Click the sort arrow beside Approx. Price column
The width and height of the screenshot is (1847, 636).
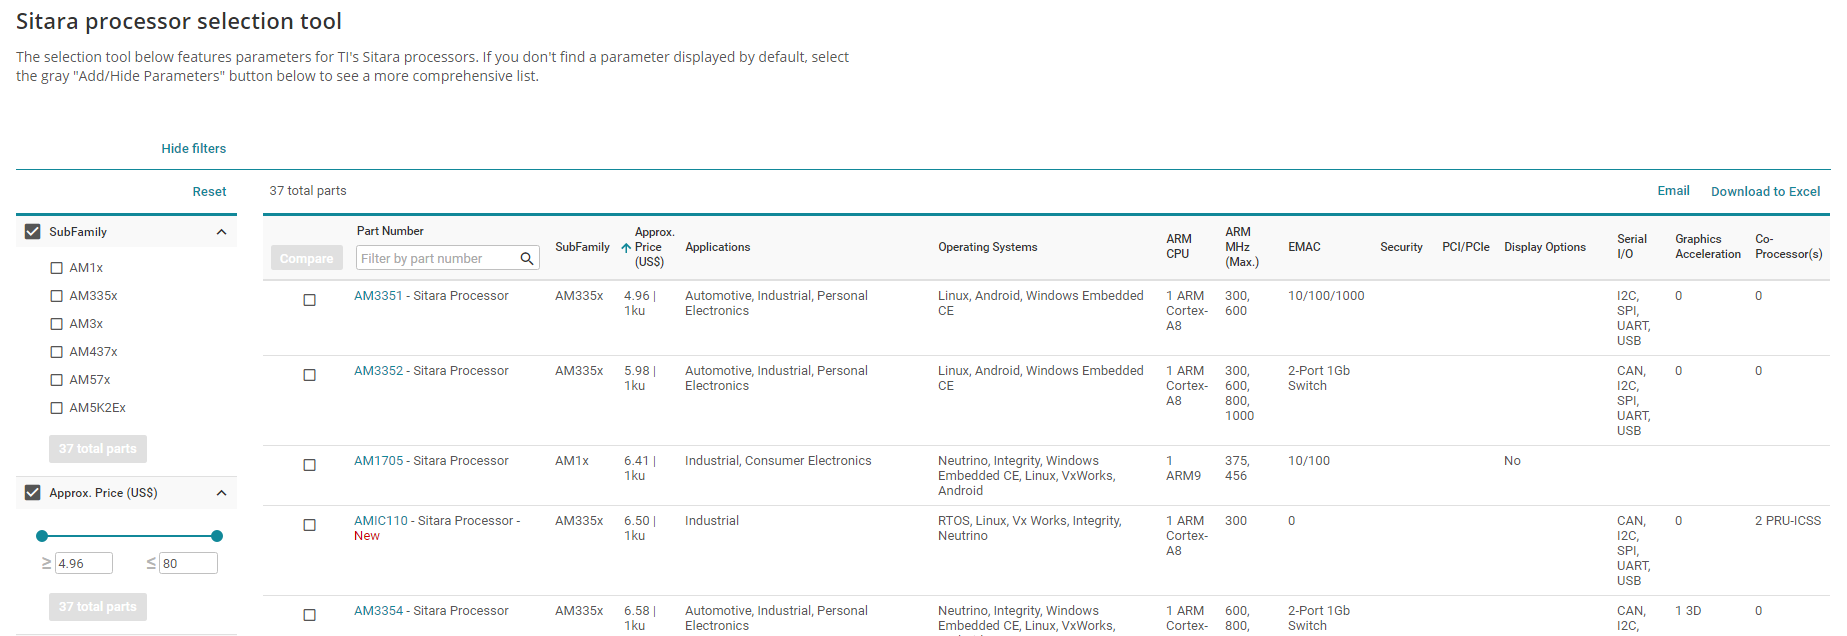point(626,248)
